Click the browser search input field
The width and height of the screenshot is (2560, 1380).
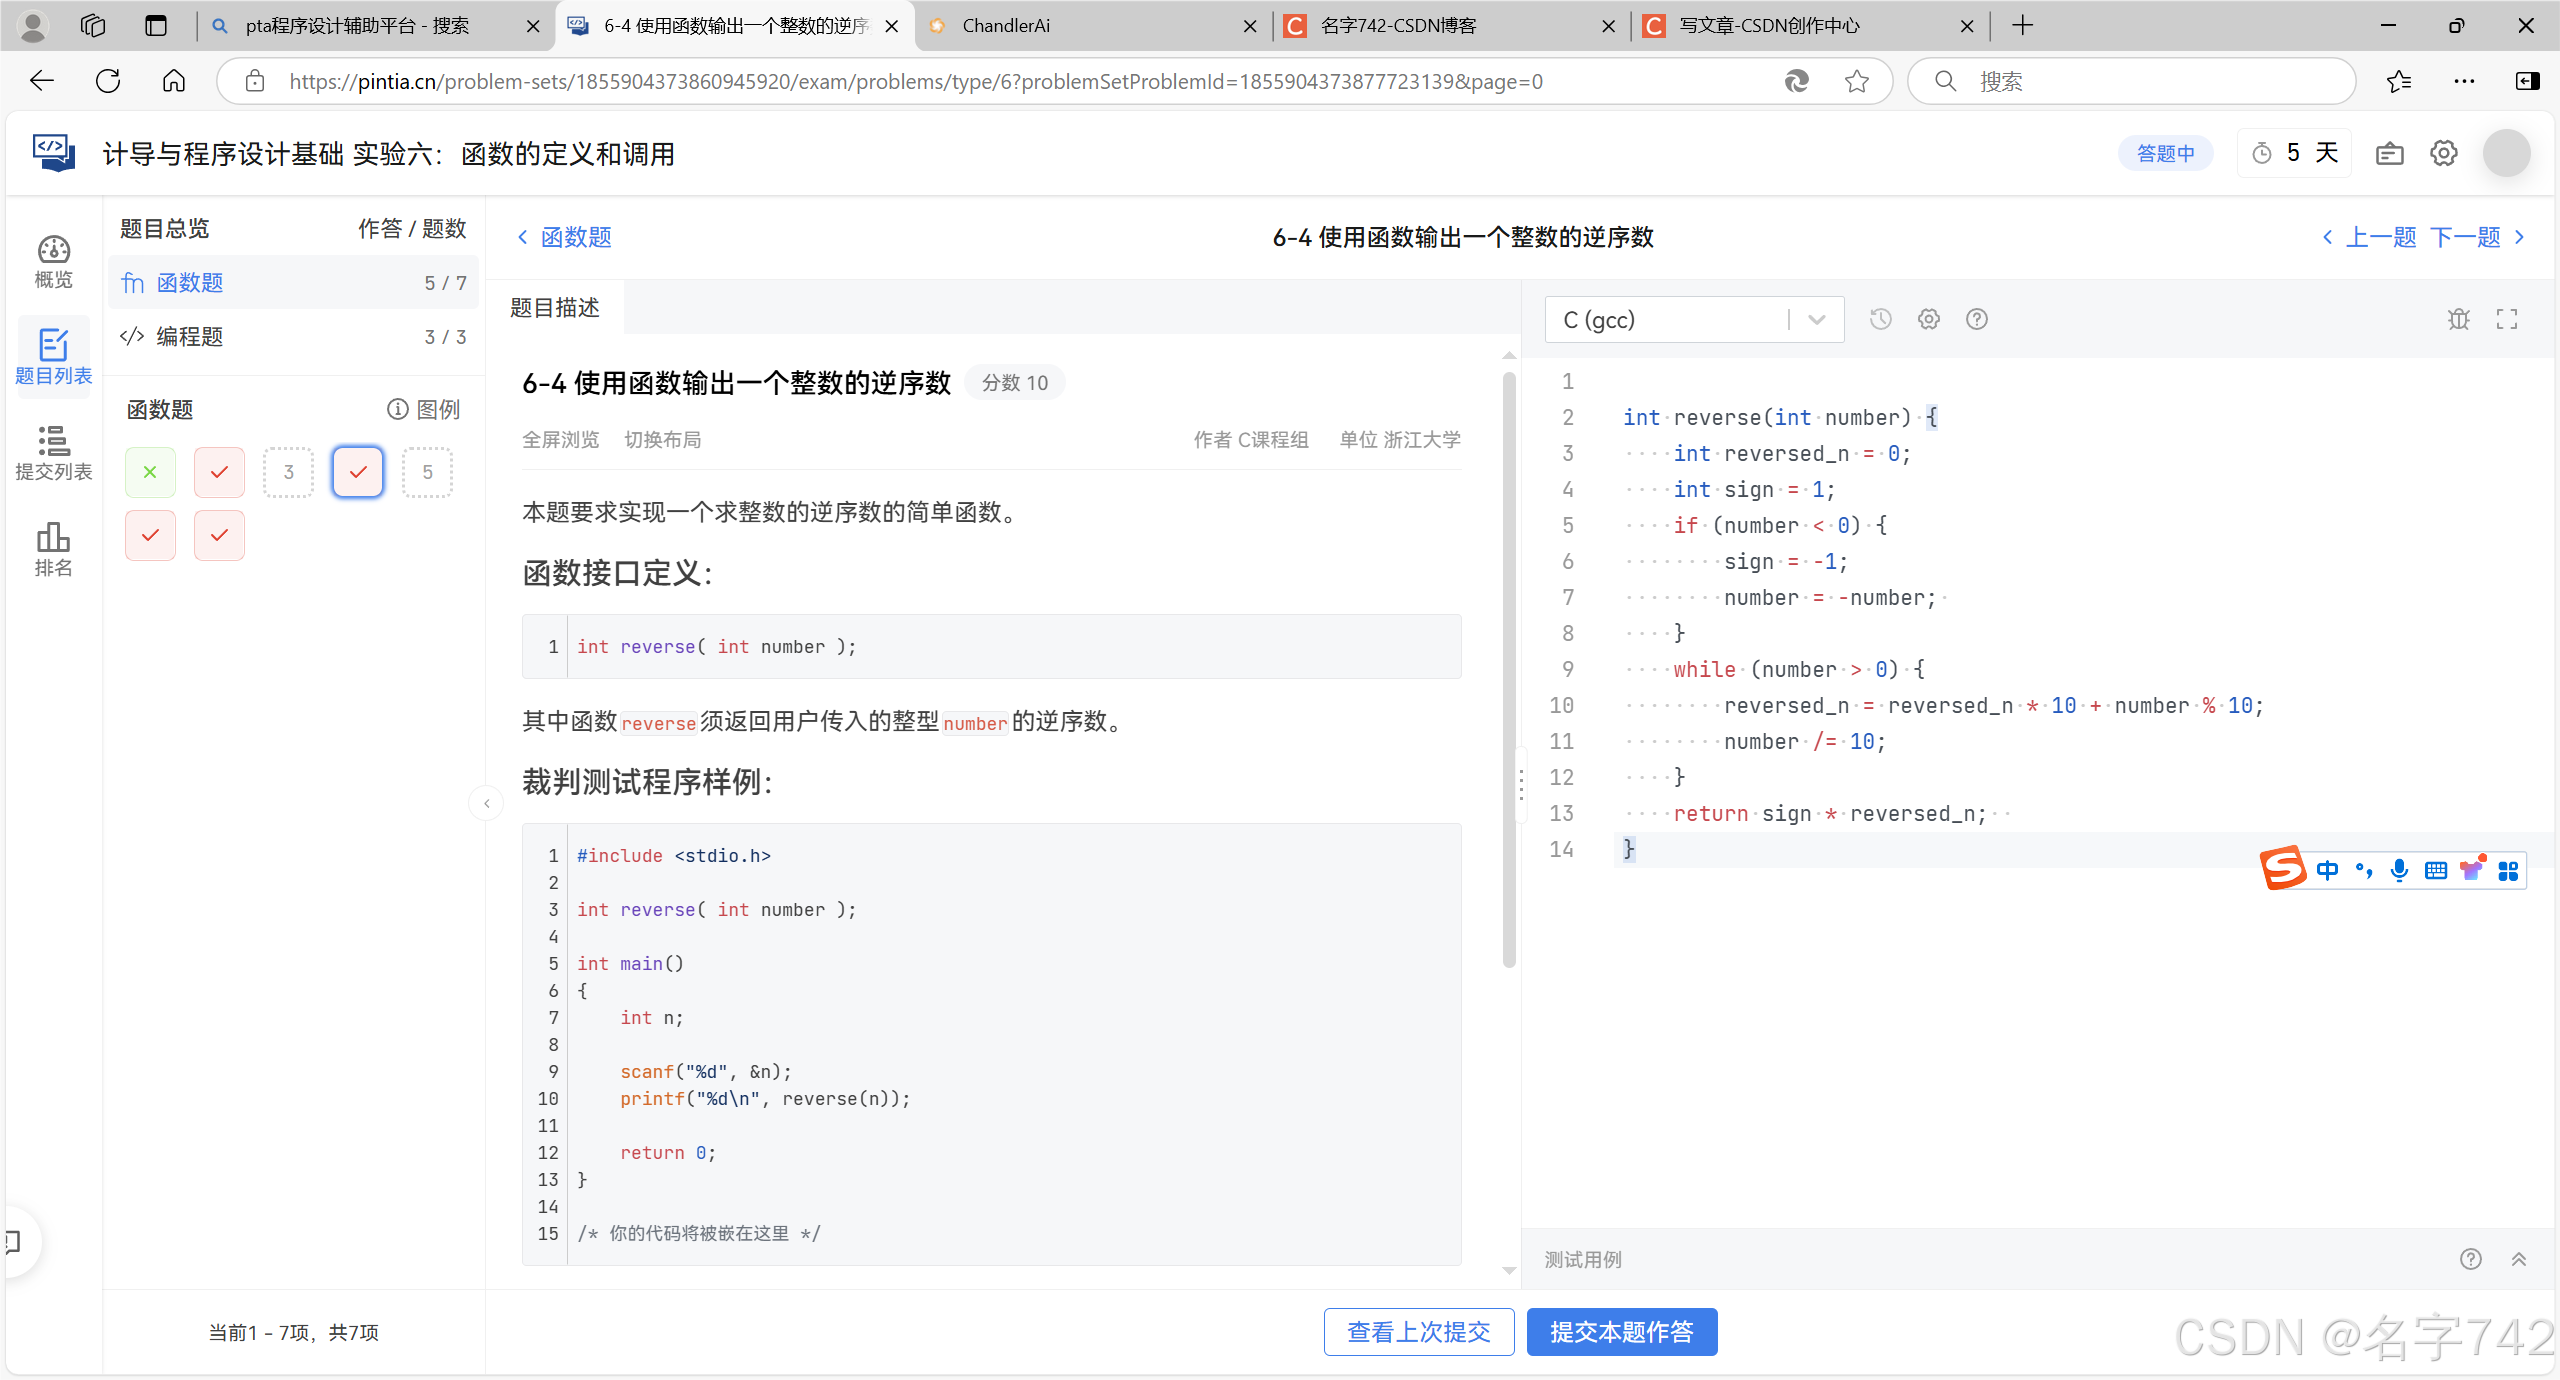(x=2130, y=80)
